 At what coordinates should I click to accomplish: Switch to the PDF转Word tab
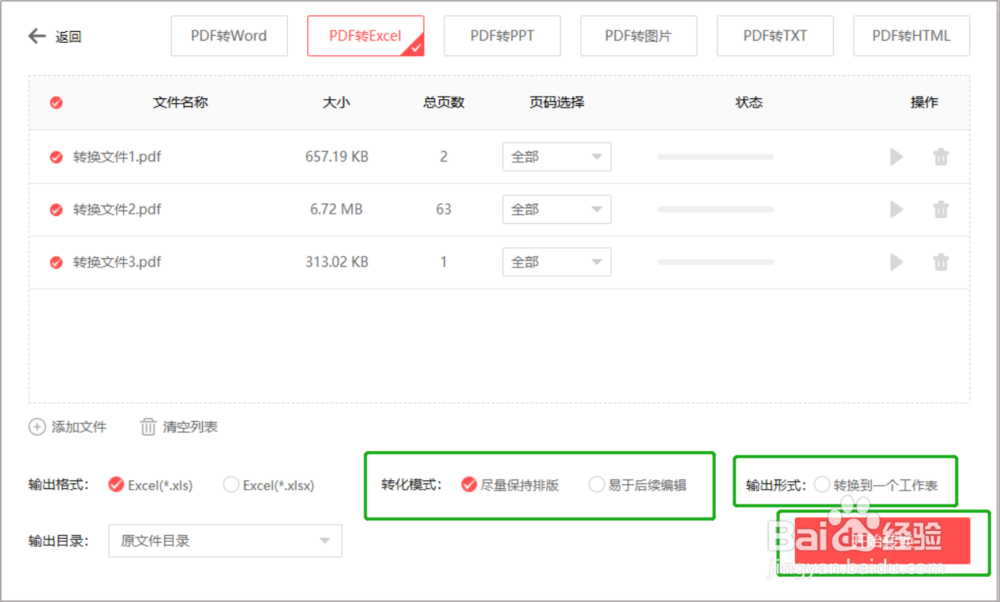pyautogui.click(x=229, y=35)
